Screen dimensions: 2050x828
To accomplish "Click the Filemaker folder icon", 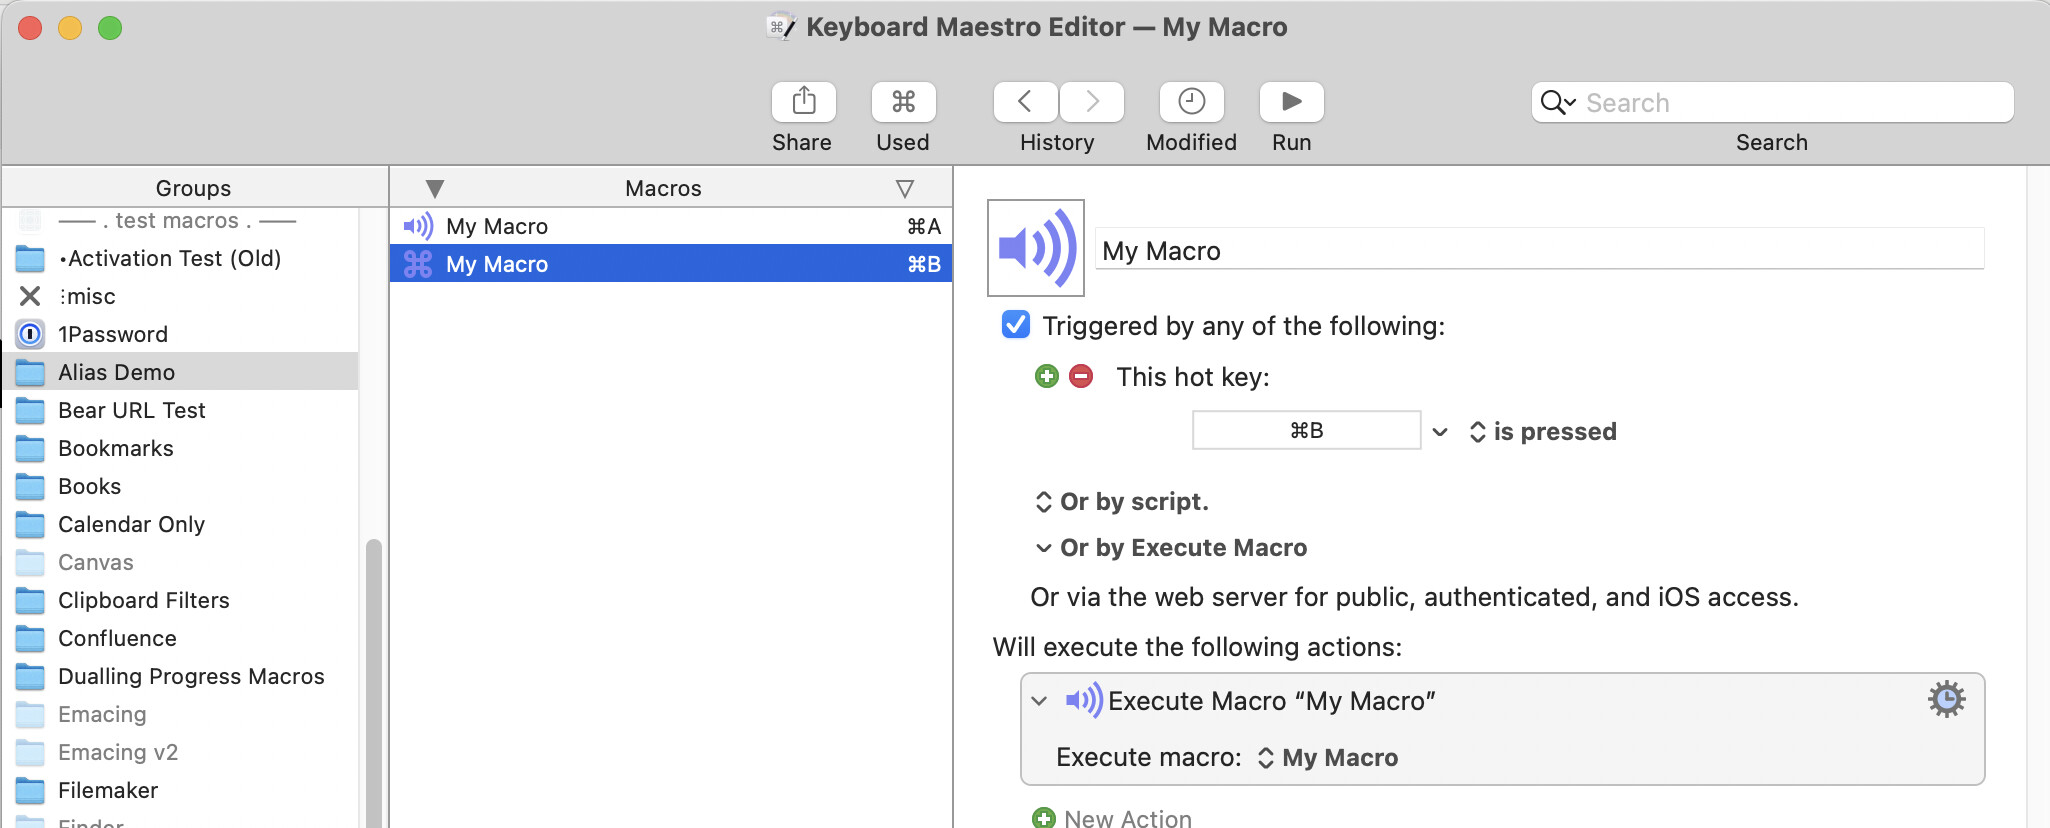I will (30, 790).
